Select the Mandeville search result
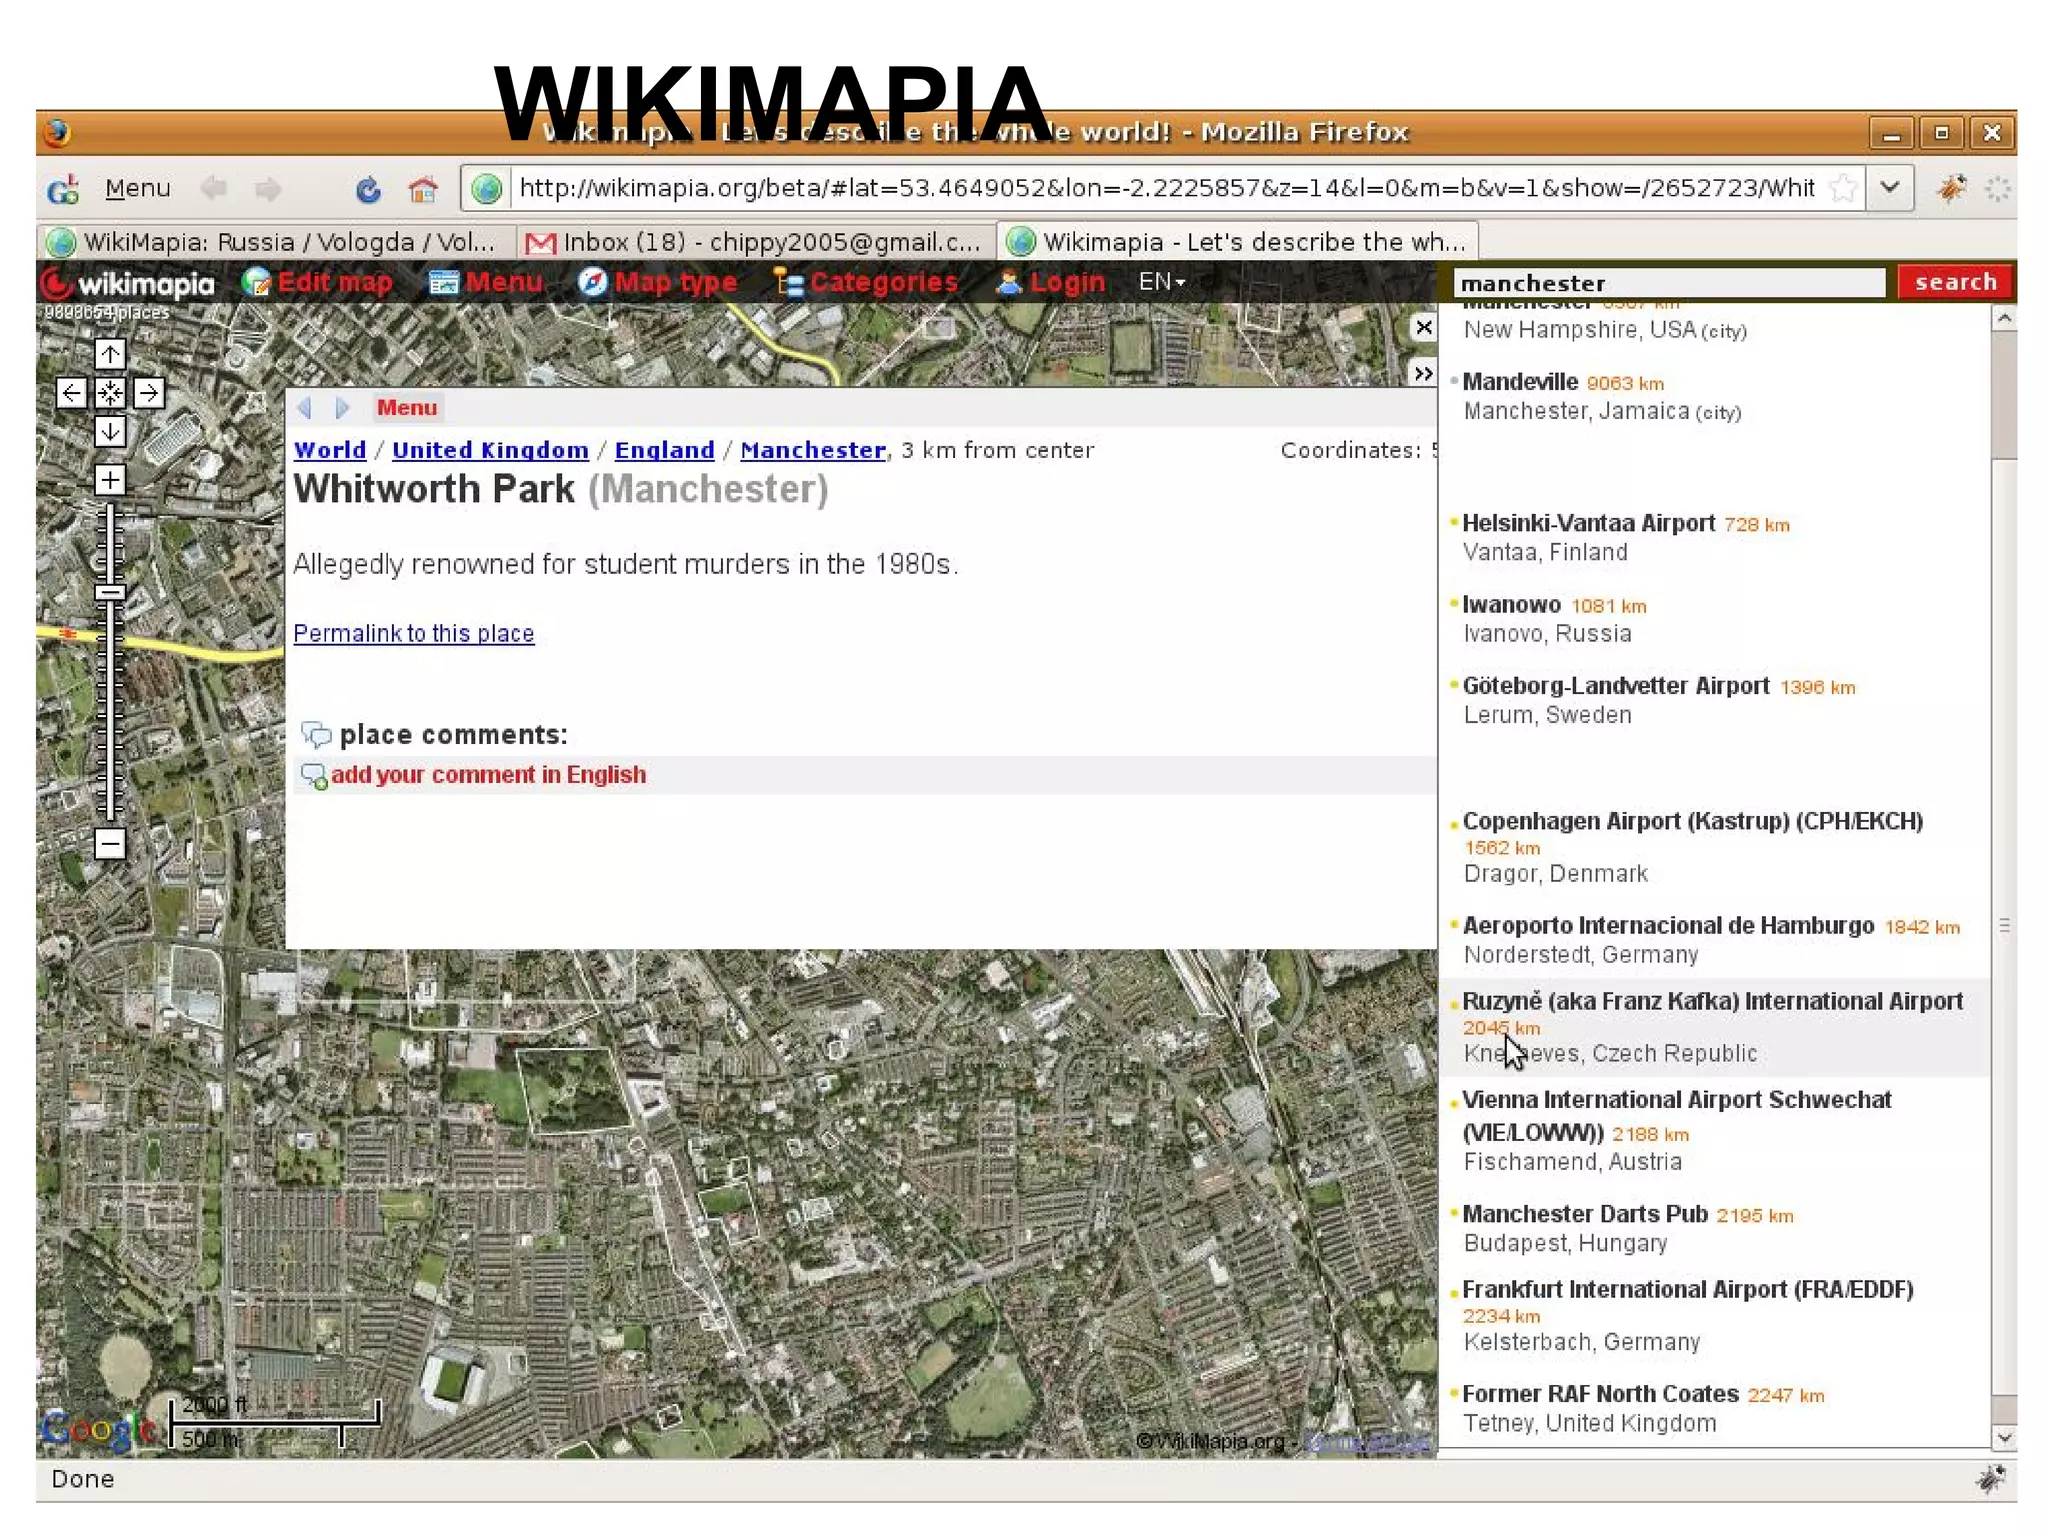 point(1520,382)
